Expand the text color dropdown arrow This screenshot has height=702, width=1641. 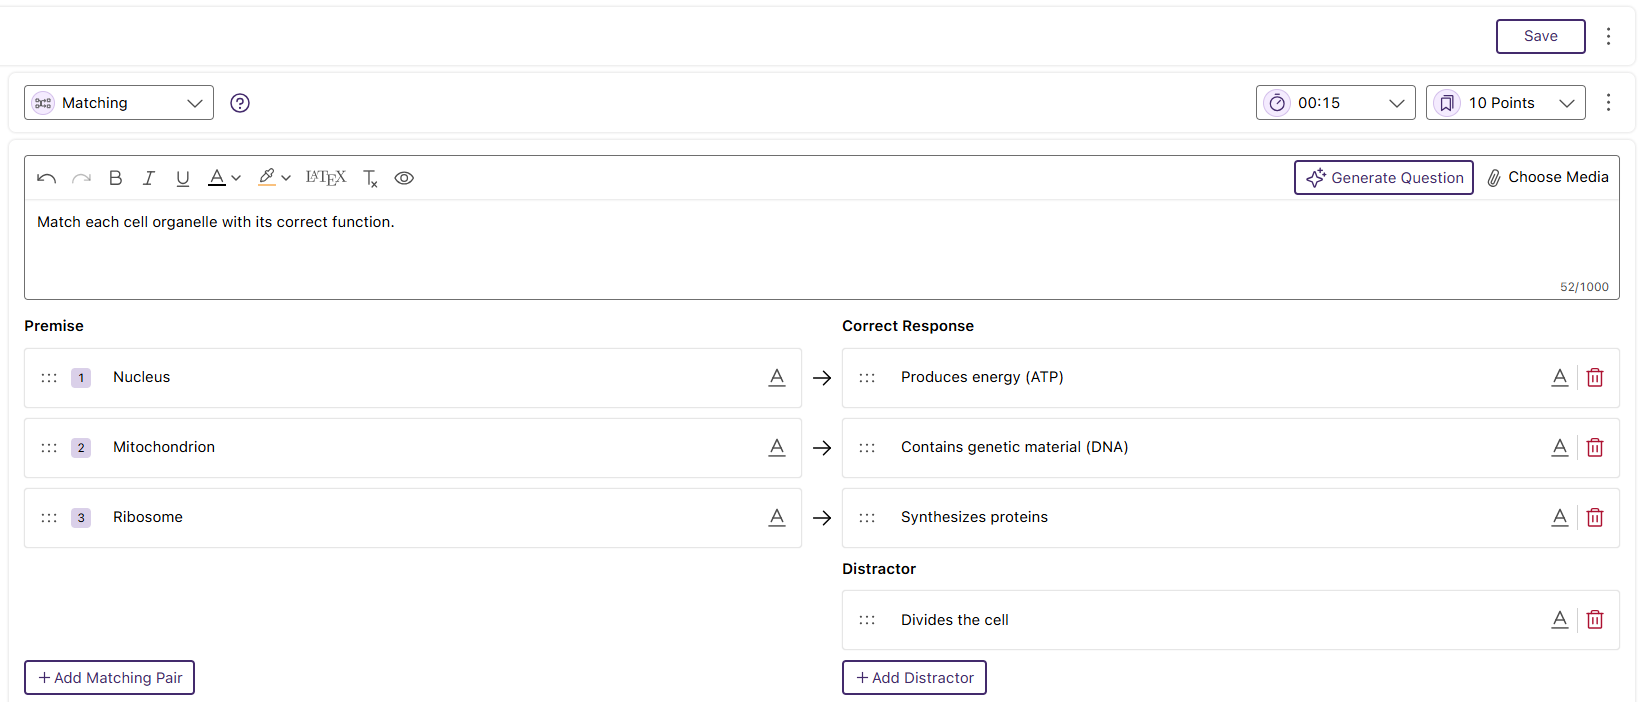tap(236, 178)
